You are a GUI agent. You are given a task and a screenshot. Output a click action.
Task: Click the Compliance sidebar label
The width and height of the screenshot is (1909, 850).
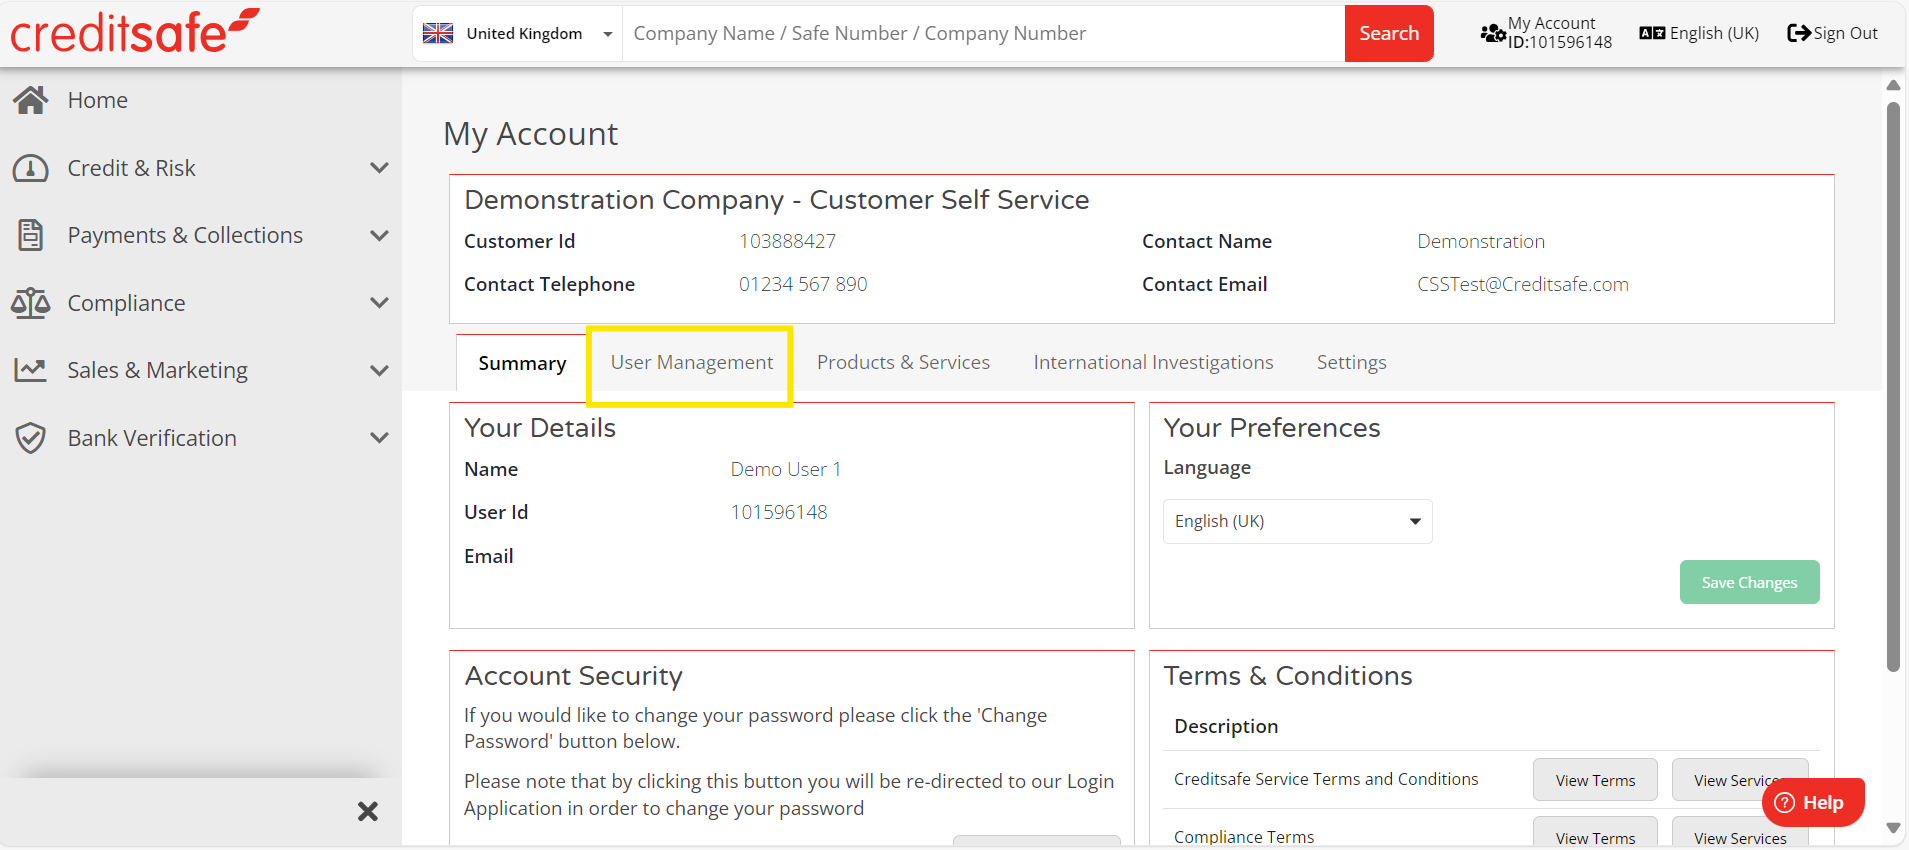pyautogui.click(x=126, y=303)
